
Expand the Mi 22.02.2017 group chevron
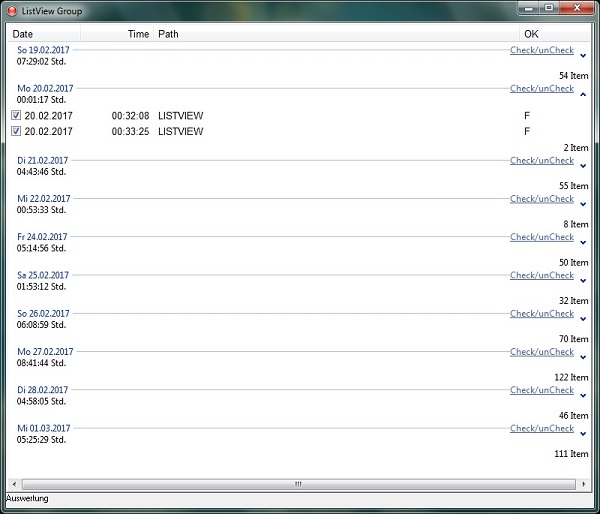(x=583, y=204)
